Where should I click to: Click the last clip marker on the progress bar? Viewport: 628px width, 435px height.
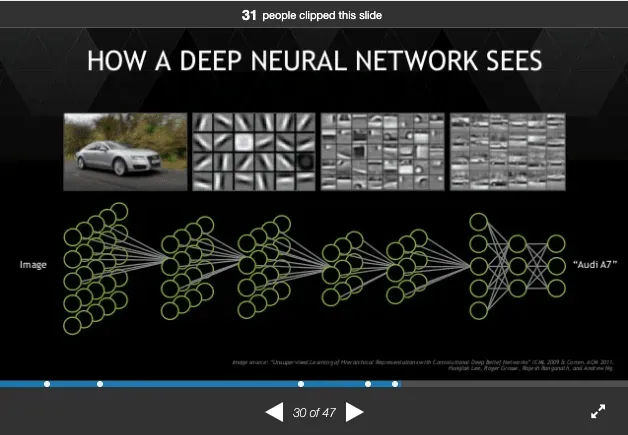tap(395, 384)
